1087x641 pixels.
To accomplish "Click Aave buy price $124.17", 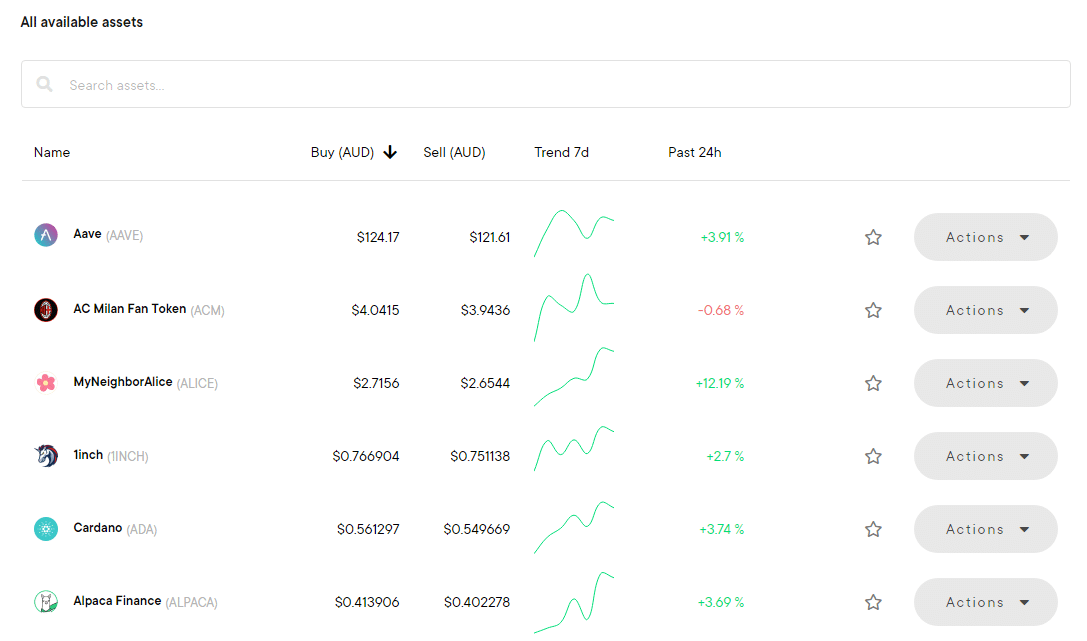I will pos(378,237).
